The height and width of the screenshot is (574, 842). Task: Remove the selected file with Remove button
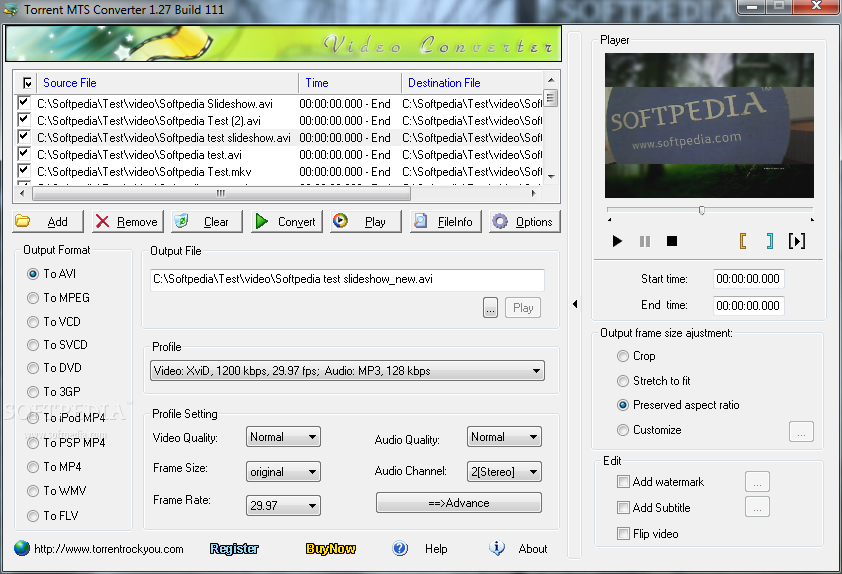click(x=127, y=221)
